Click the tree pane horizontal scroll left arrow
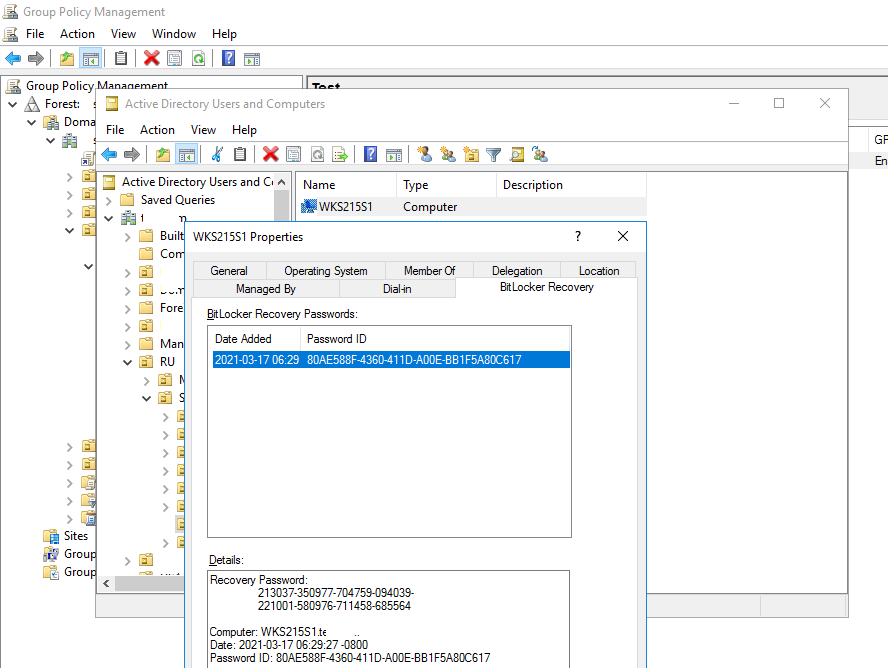This screenshot has height=668, width=888. pyautogui.click(x=106, y=583)
